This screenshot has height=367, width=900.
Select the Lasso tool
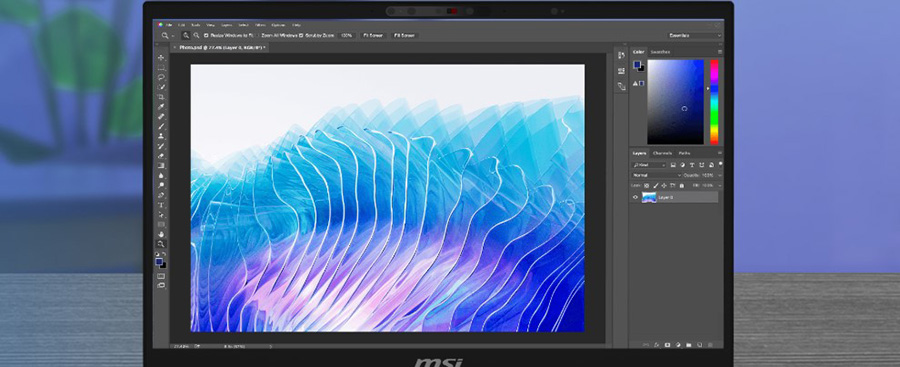(161, 78)
